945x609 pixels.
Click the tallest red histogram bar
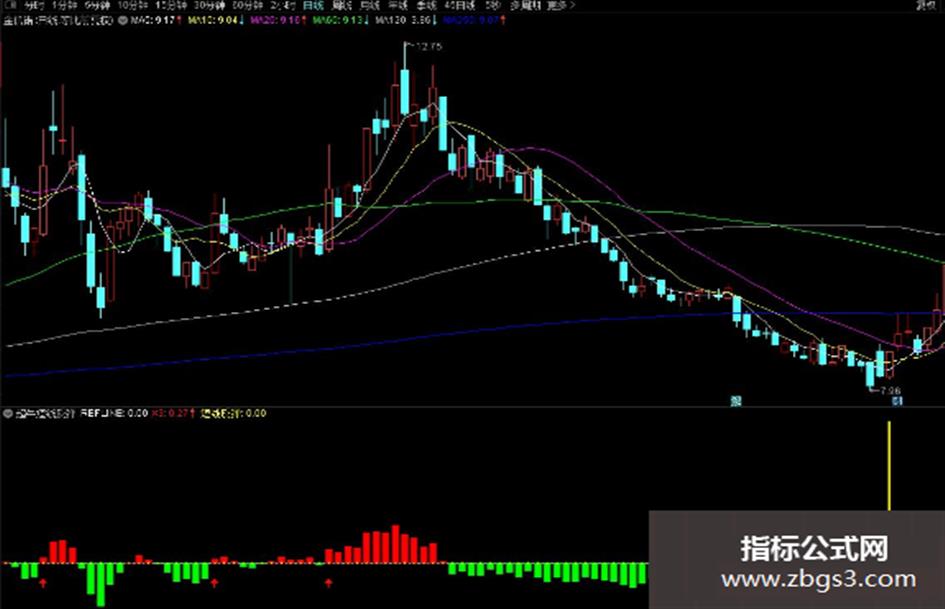[395, 544]
